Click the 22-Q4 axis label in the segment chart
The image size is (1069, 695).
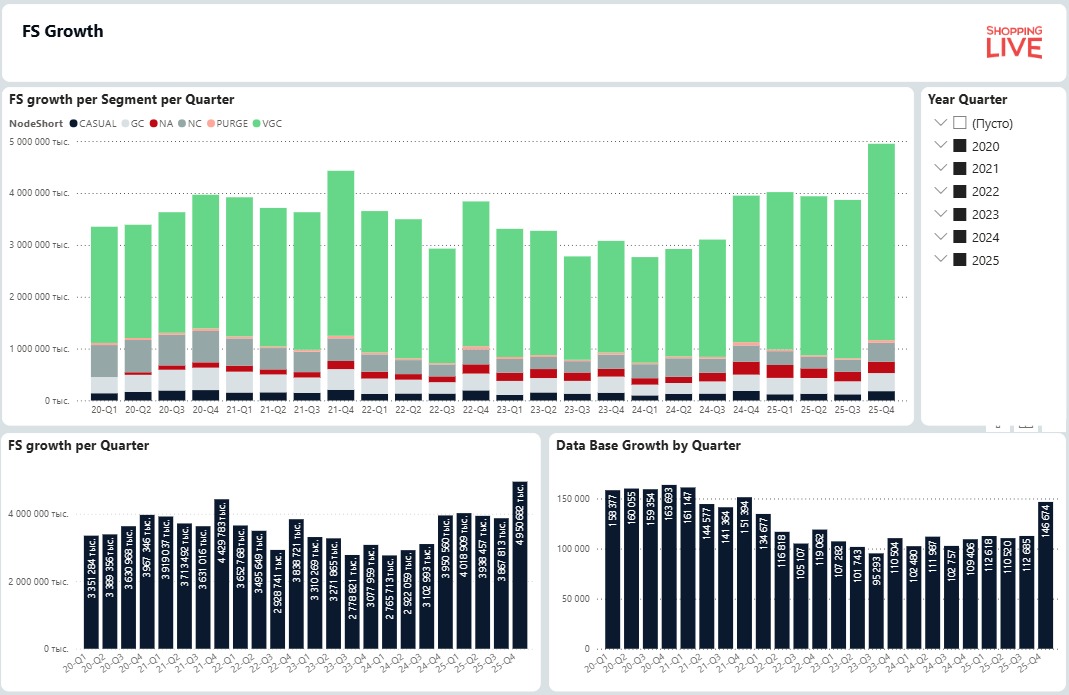tap(476, 410)
